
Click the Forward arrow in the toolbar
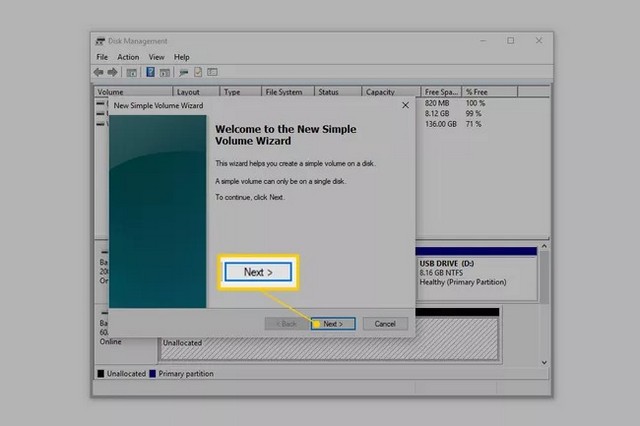click(x=114, y=73)
